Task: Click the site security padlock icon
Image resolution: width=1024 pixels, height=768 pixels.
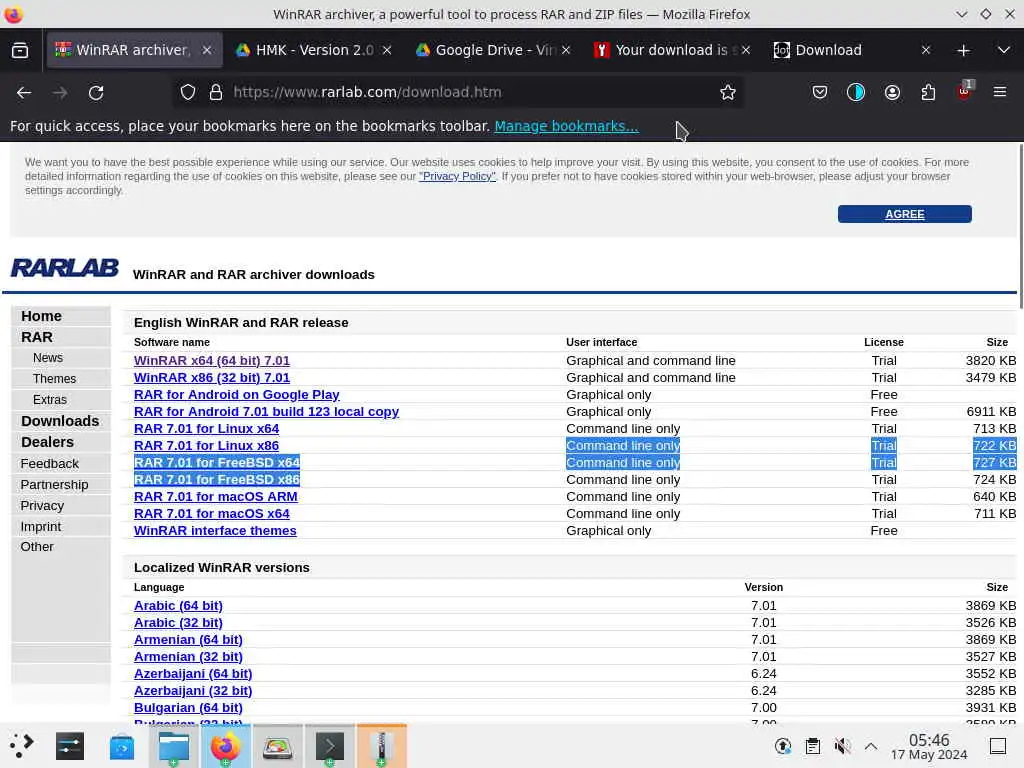Action: [216, 92]
